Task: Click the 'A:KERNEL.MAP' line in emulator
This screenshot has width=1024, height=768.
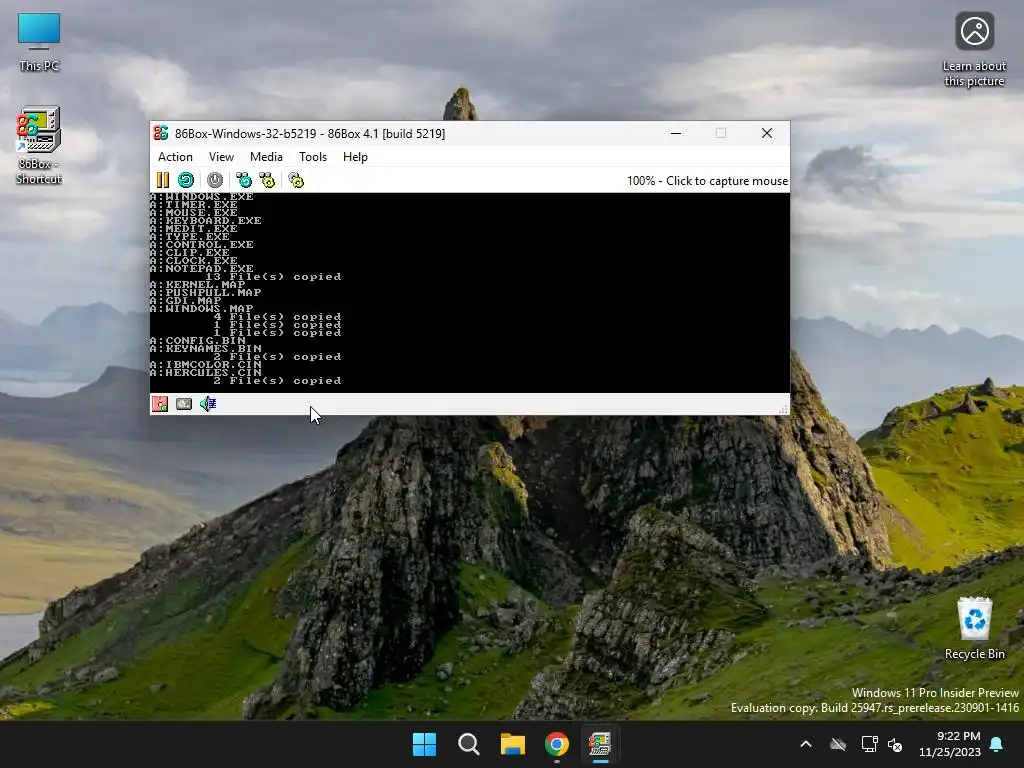Action: [198, 285]
